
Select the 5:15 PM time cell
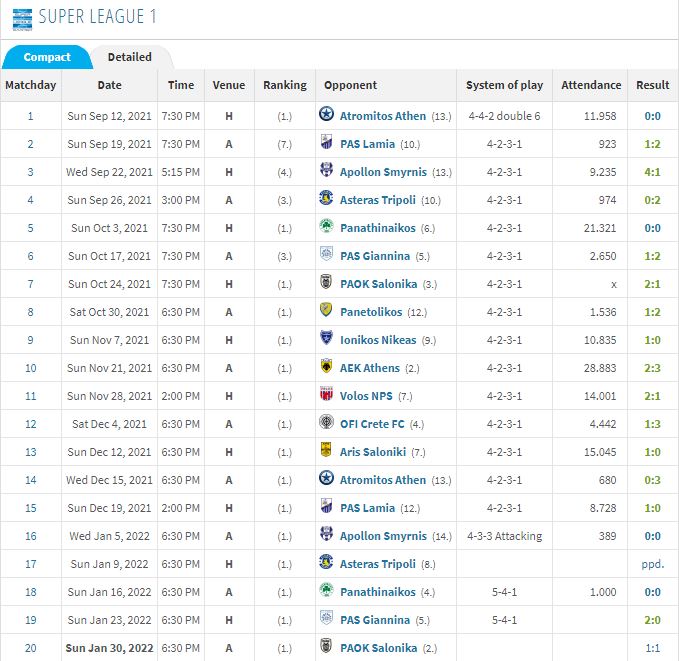tap(181, 172)
